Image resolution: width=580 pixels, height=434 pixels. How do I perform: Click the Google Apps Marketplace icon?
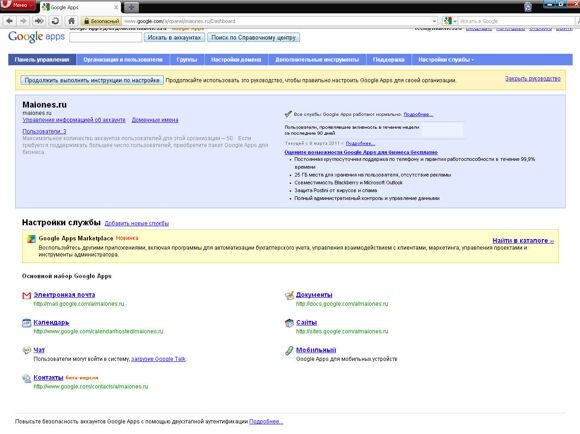(x=31, y=239)
